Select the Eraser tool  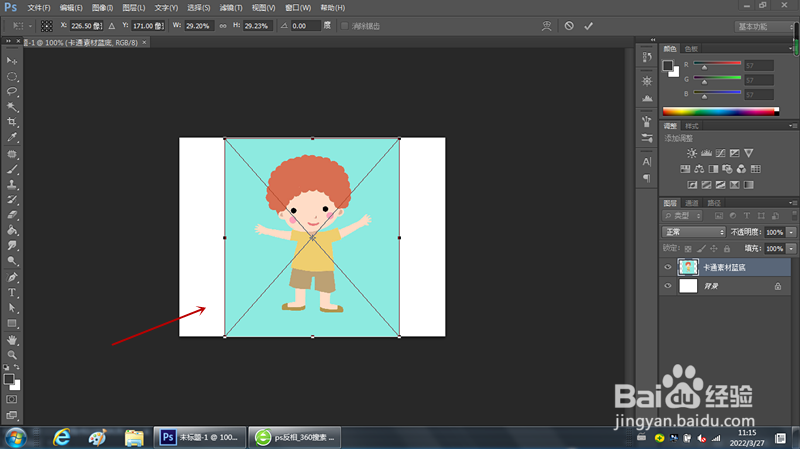point(12,215)
